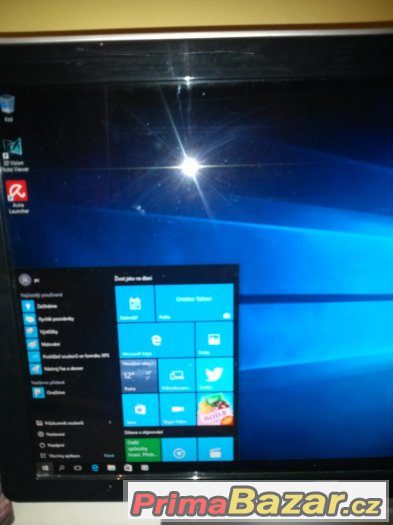This screenshot has height=525, width=393.
Task: Open the Phone Companion tile
Action: (x=176, y=375)
